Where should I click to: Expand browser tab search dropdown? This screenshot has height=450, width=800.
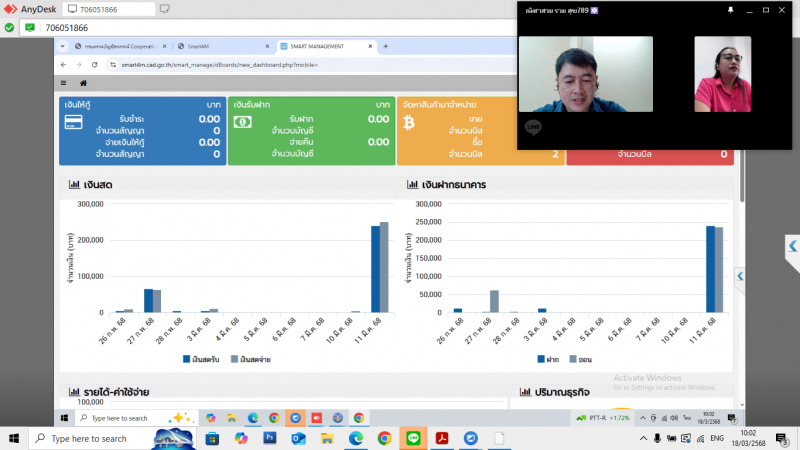point(62,46)
